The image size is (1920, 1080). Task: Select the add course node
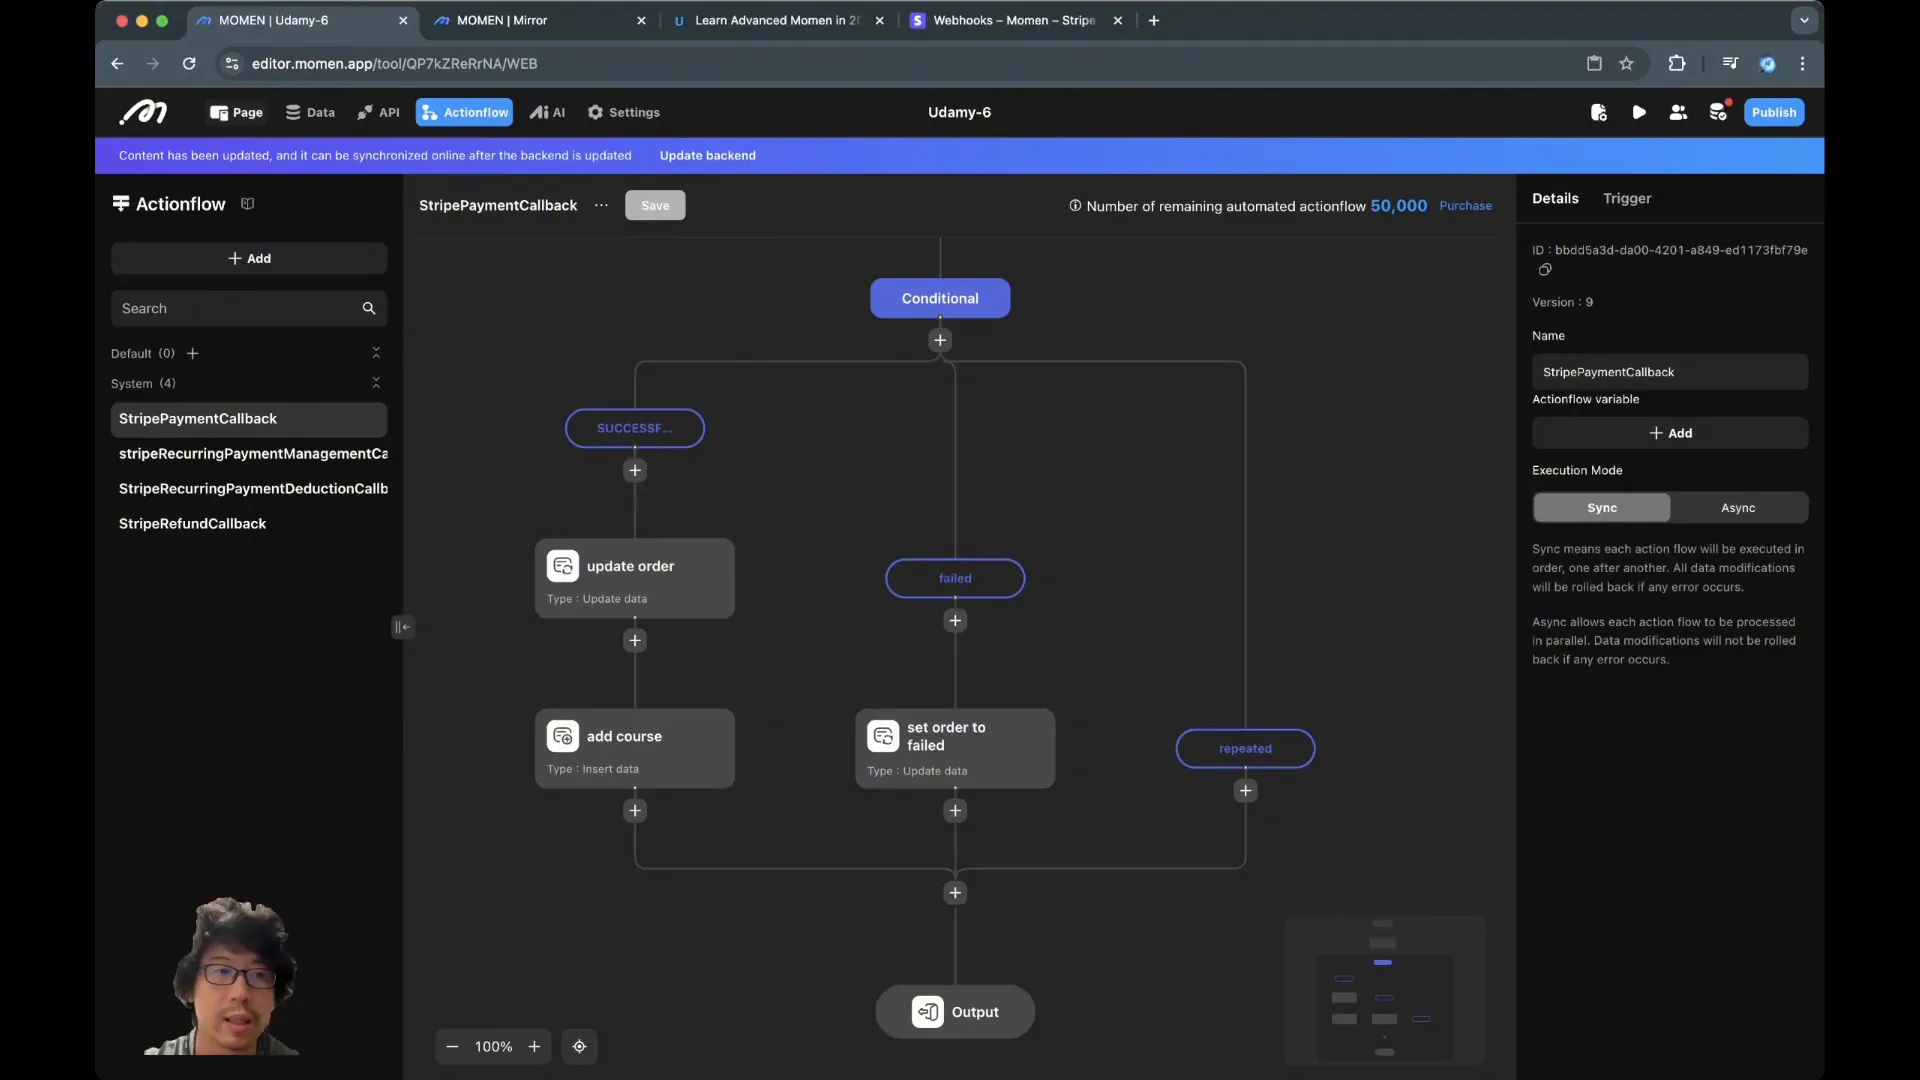(x=635, y=749)
